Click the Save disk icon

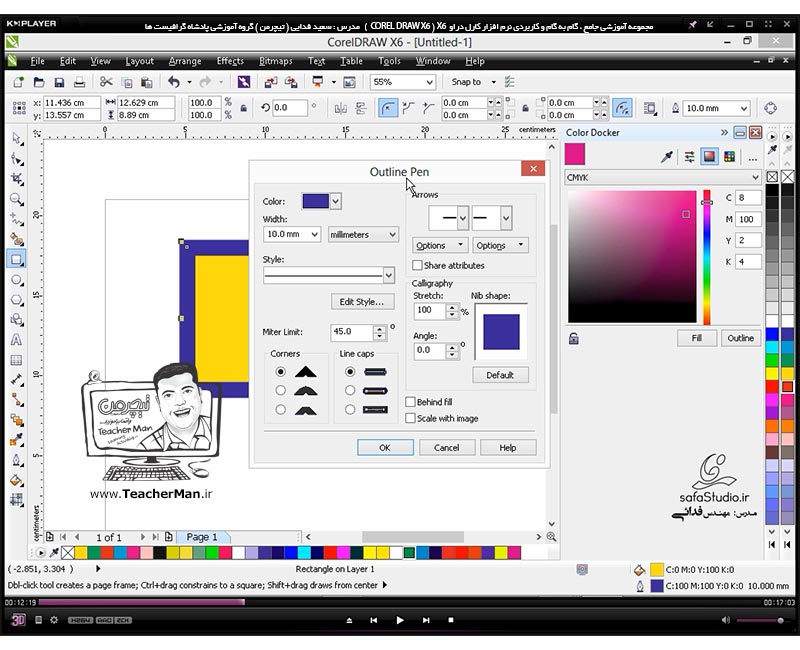(x=59, y=82)
